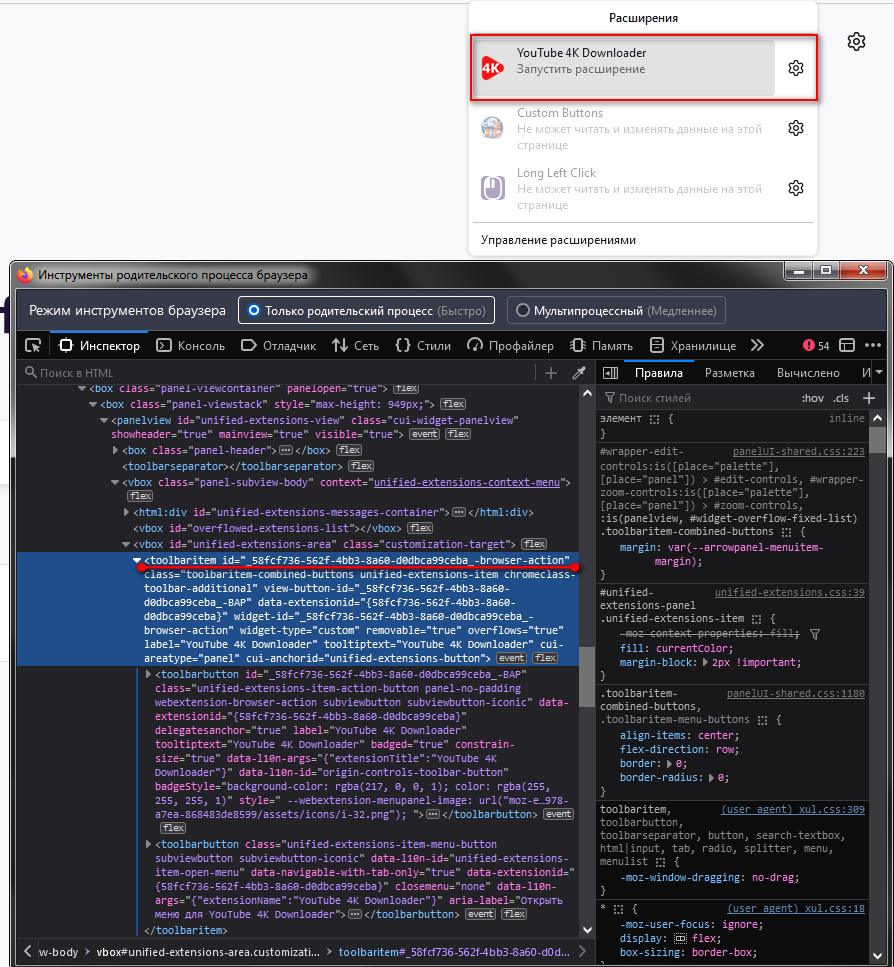This screenshot has width=894, height=967.
Task: Click the red error count badge 54
Action: click(816, 345)
